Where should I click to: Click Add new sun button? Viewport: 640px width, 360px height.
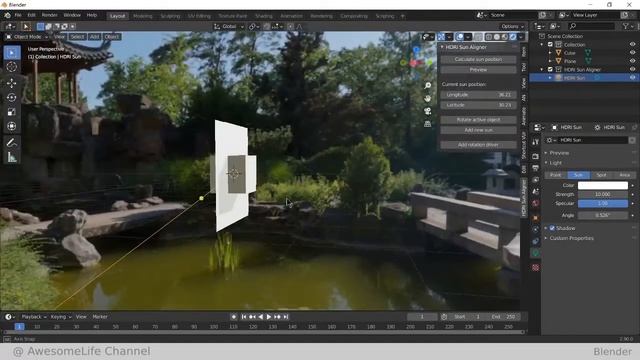[478, 130]
